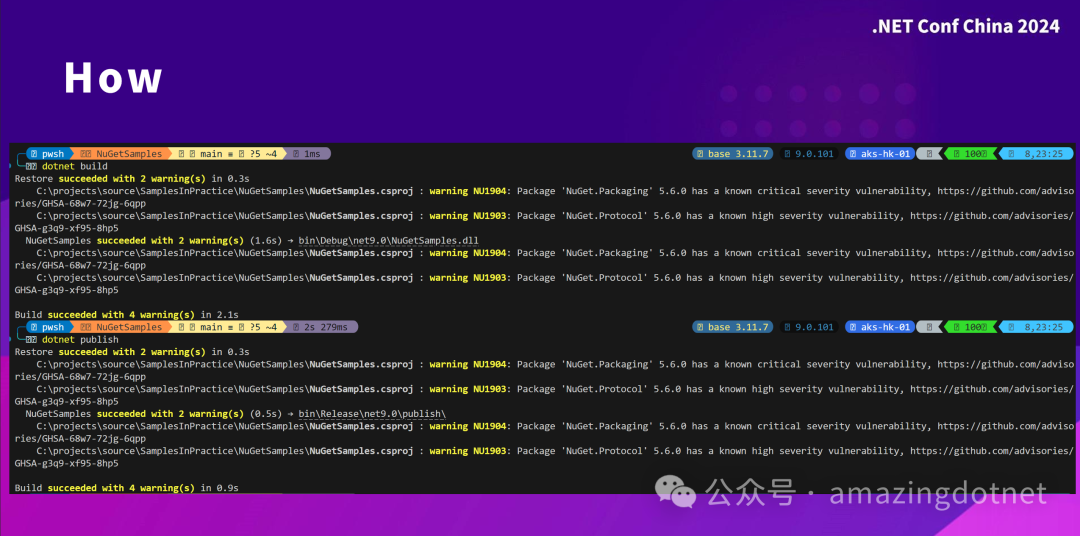Click the 'aks-hk-01' Kubernetes context segment of the dotnet publish prompt
Screen dimensions: 1080x536
click(x=880, y=327)
